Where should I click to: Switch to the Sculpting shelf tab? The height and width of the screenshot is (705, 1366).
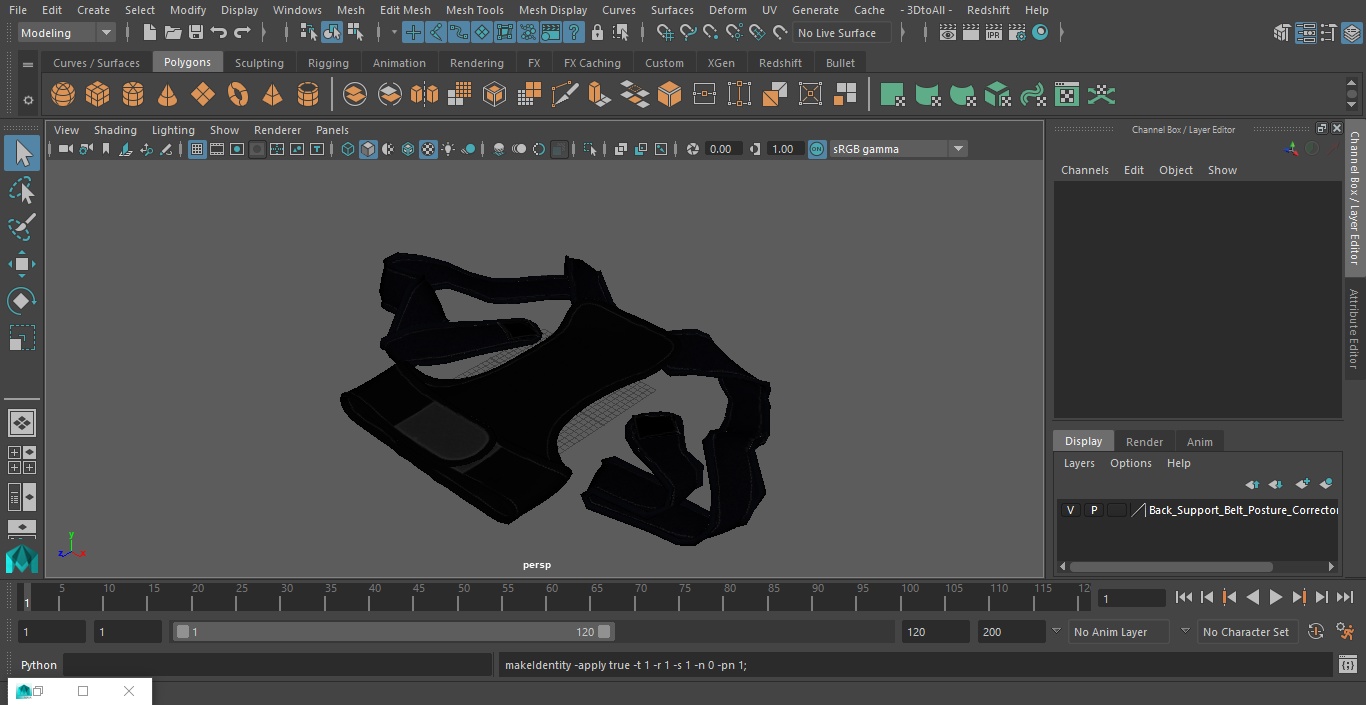(x=259, y=63)
